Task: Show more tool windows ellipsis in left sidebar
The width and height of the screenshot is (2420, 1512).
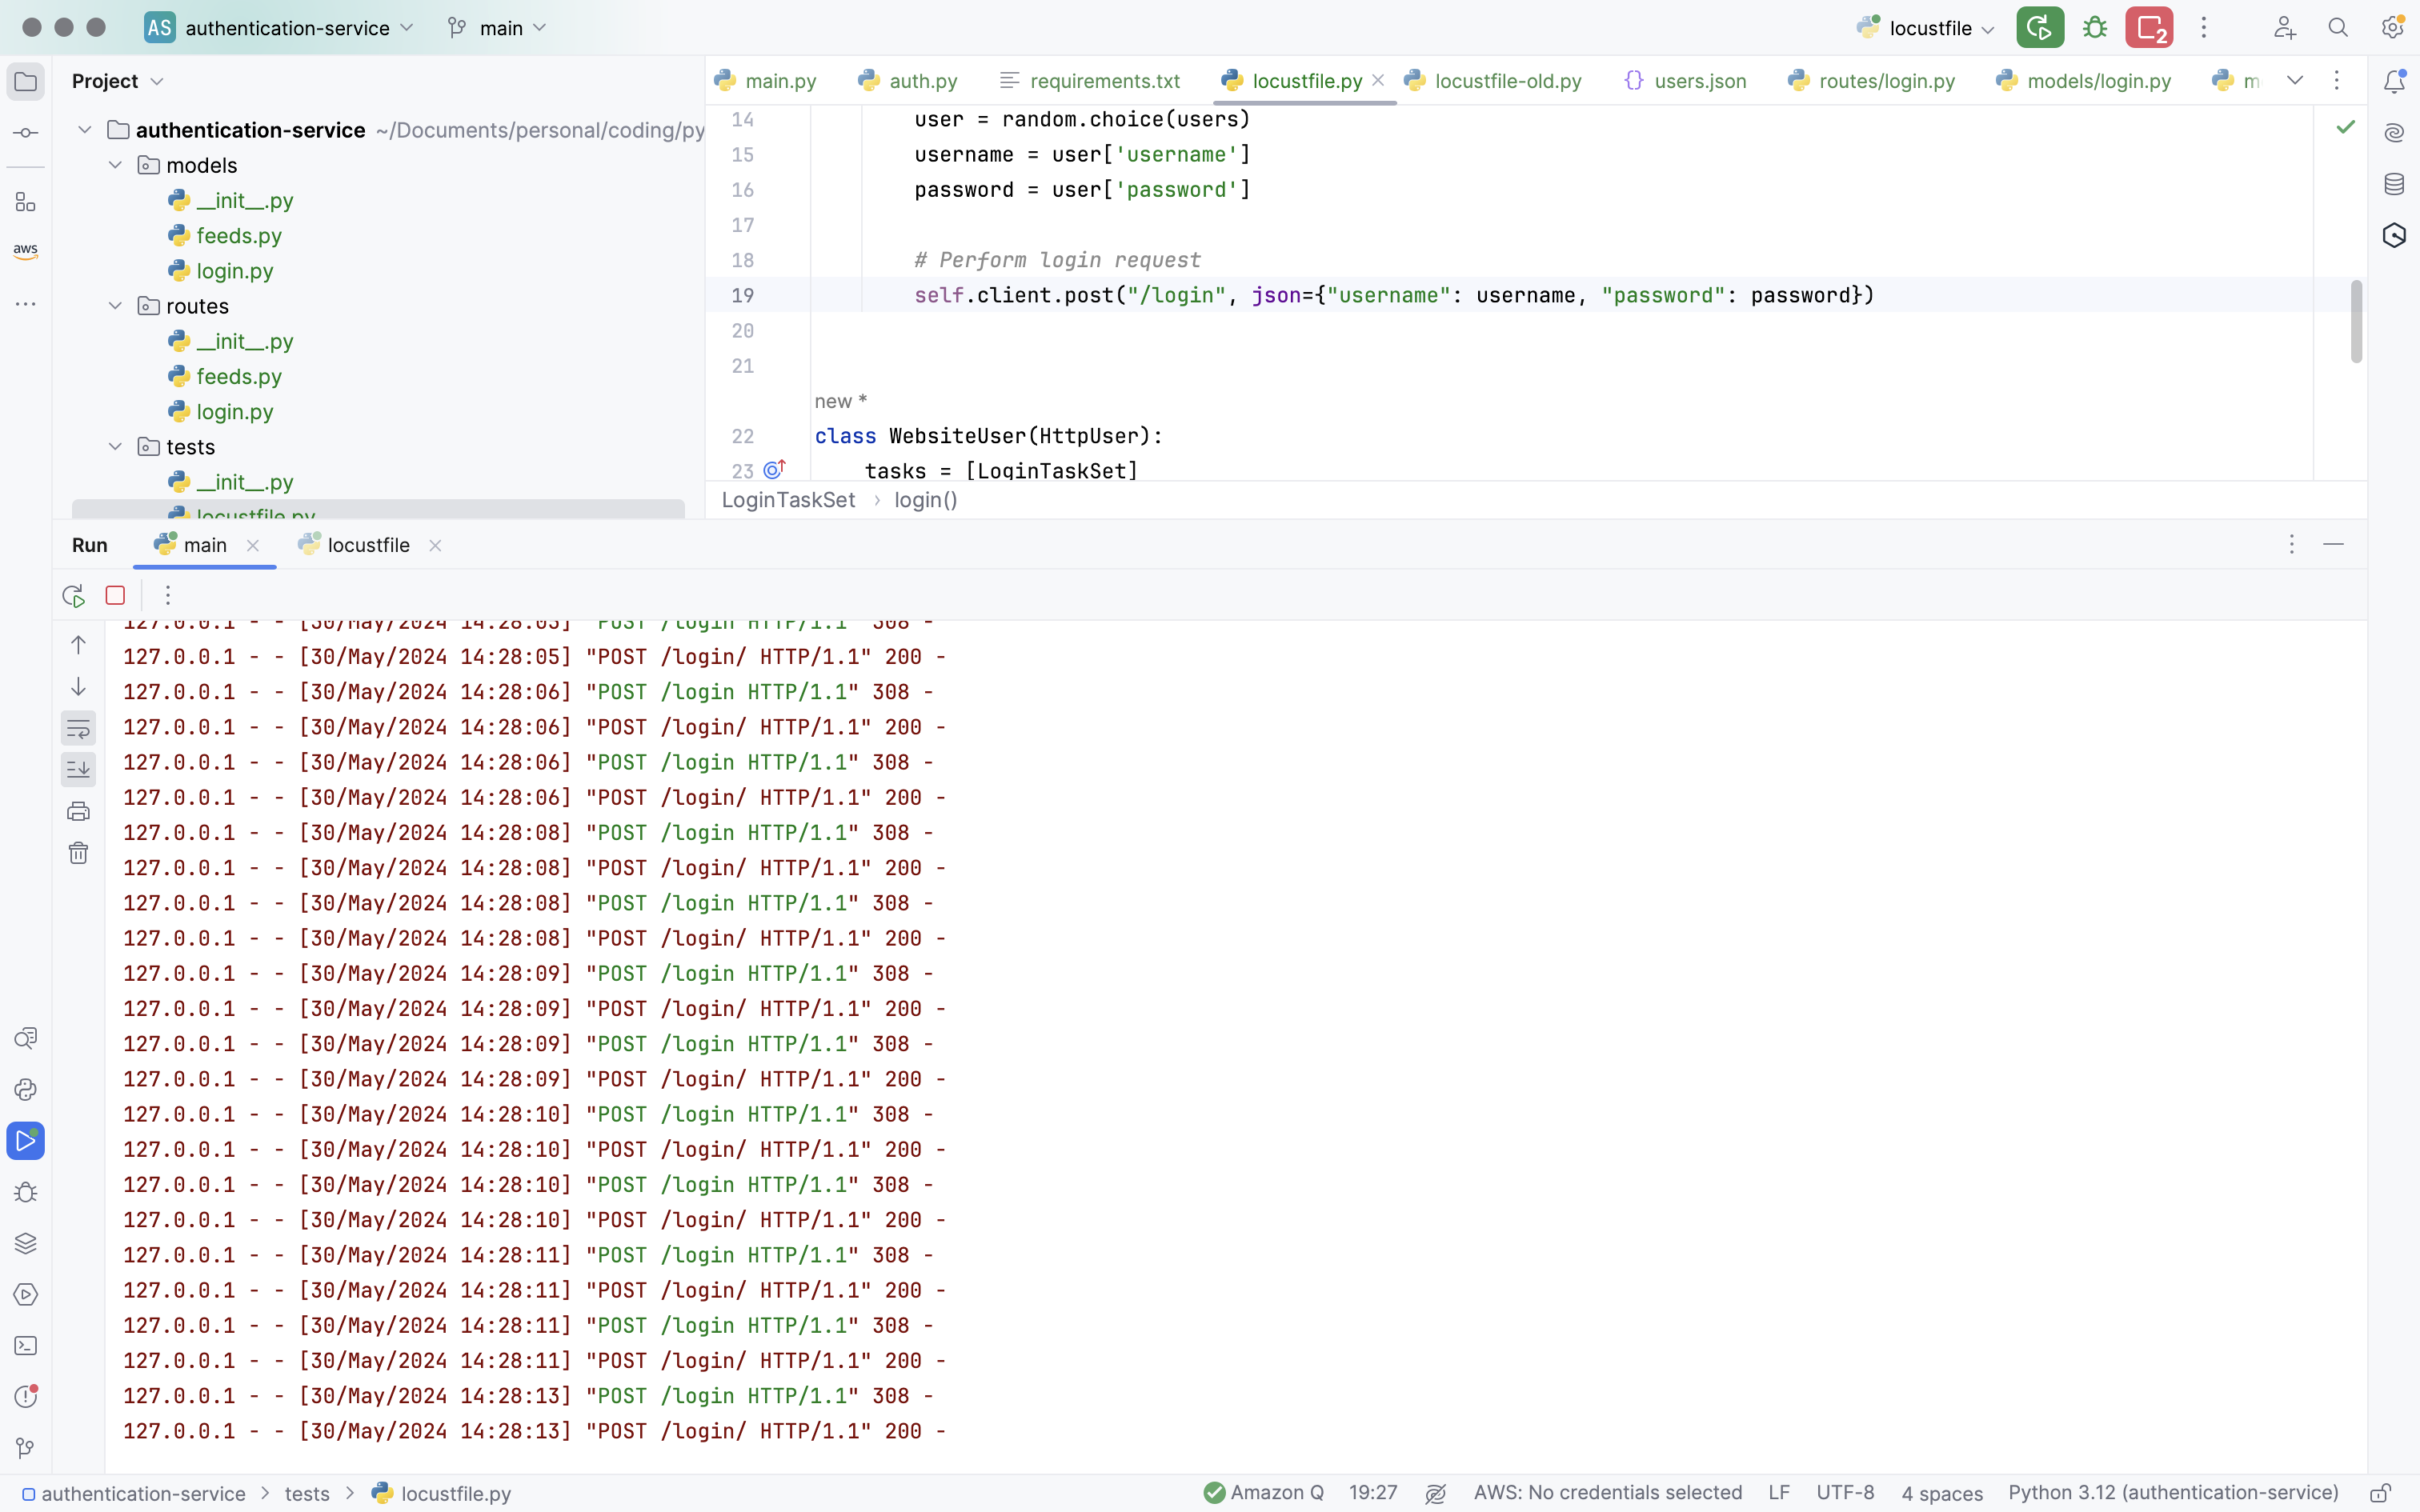Action: [x=26, y=303]
